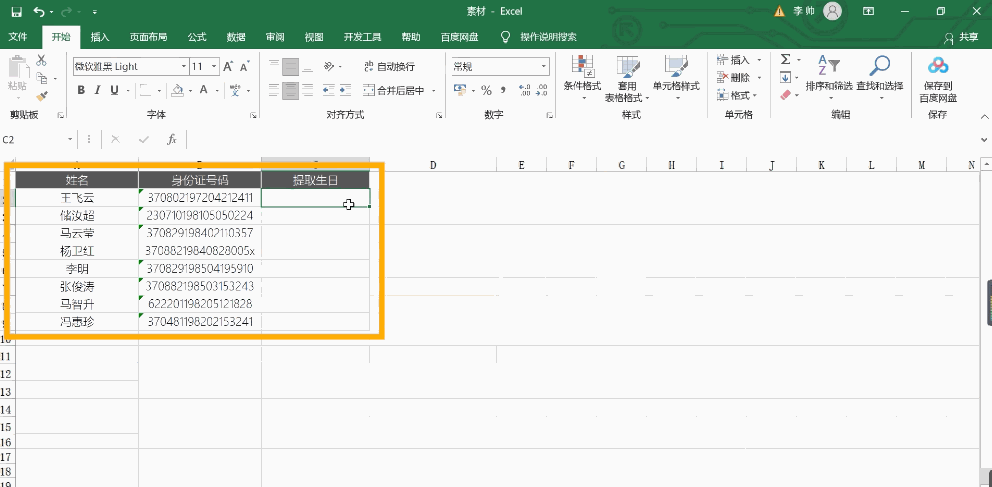Toggle Italic formatting
The image size is (992, 487).
tap(97, 90)
